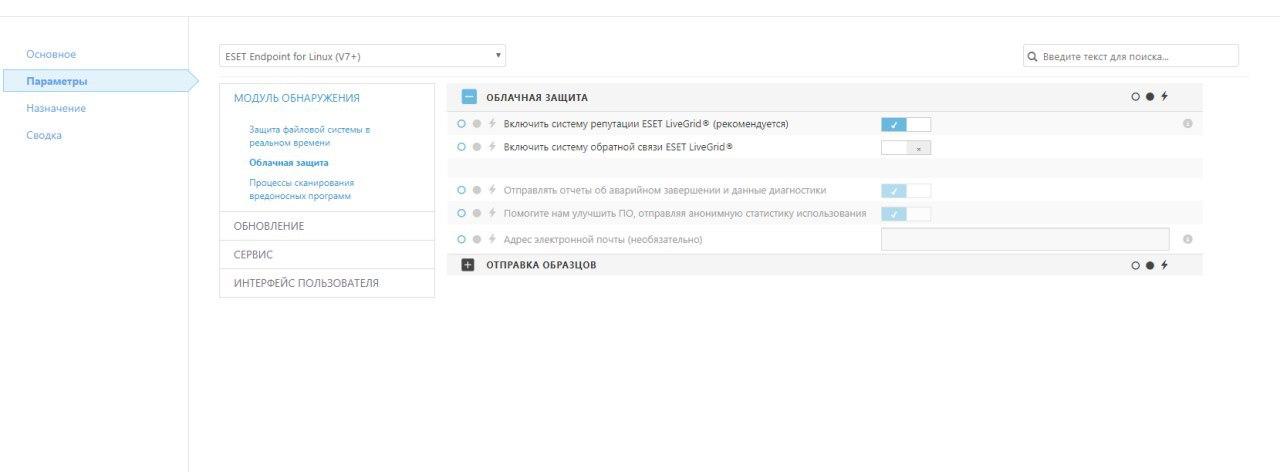Screen dimensions: 1280x472
Task: Click the label Адрес электронной почты (необязательно)
Action: click(x=603, y=239)
